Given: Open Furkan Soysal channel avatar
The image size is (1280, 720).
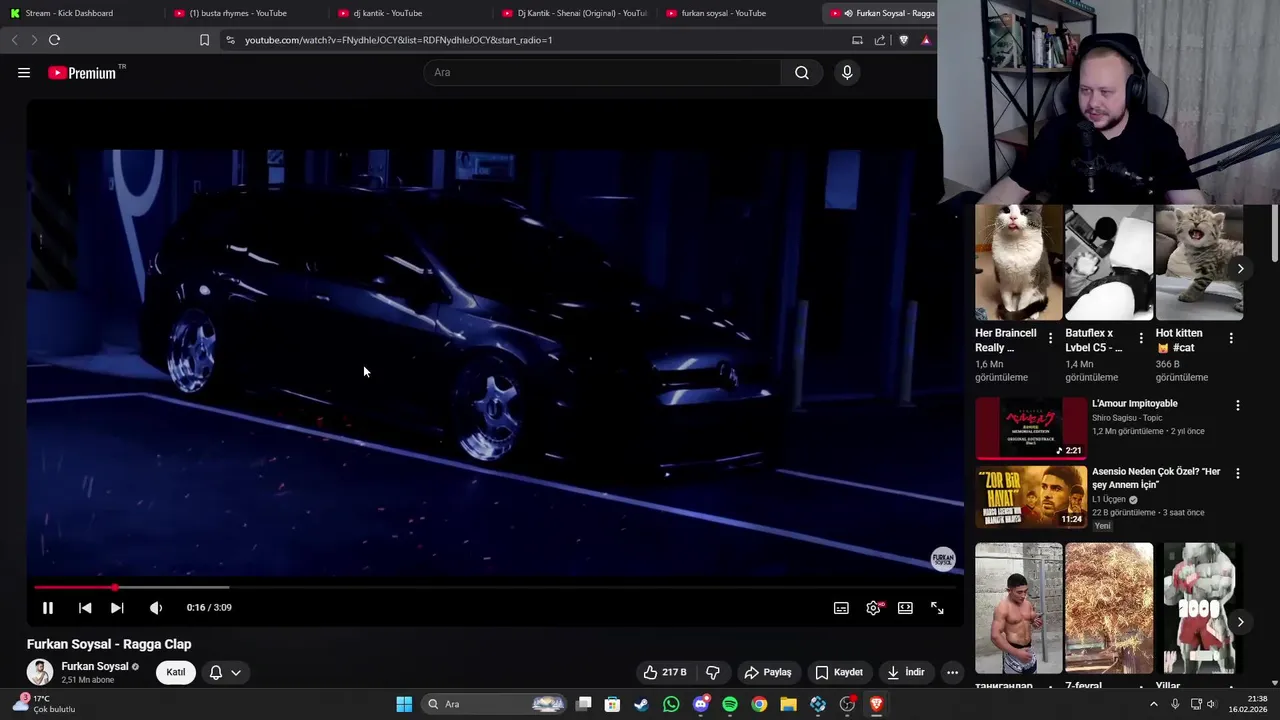Looking at the screenshot, I should point(40,672).
